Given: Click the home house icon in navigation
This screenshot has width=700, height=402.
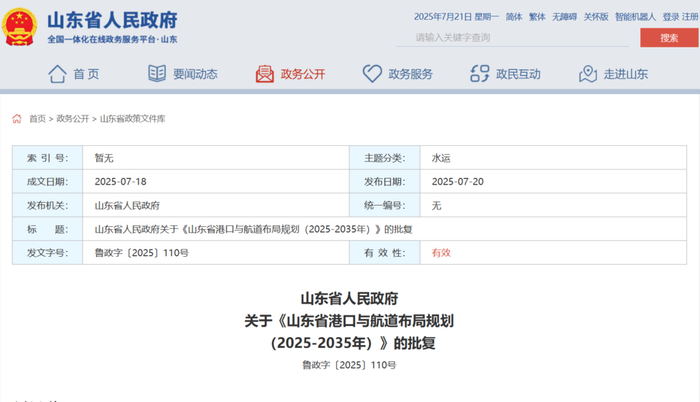Looking at the screenshot, I should [57, 74].
